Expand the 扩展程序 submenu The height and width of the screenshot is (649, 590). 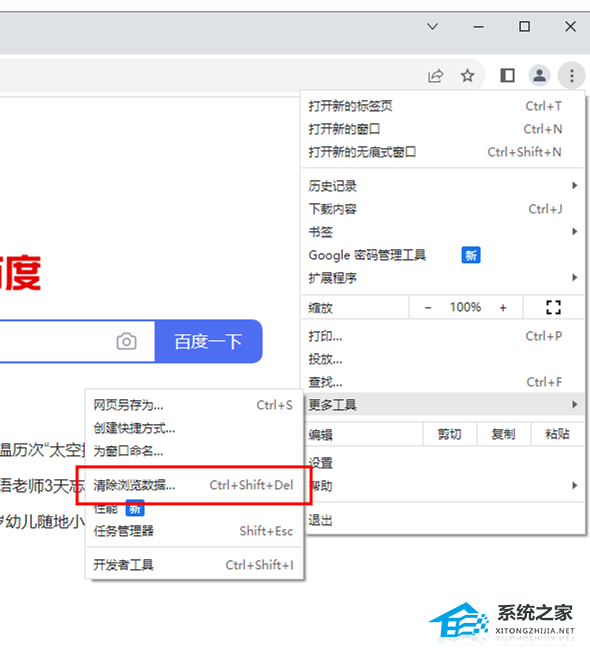tap(443, 278)
